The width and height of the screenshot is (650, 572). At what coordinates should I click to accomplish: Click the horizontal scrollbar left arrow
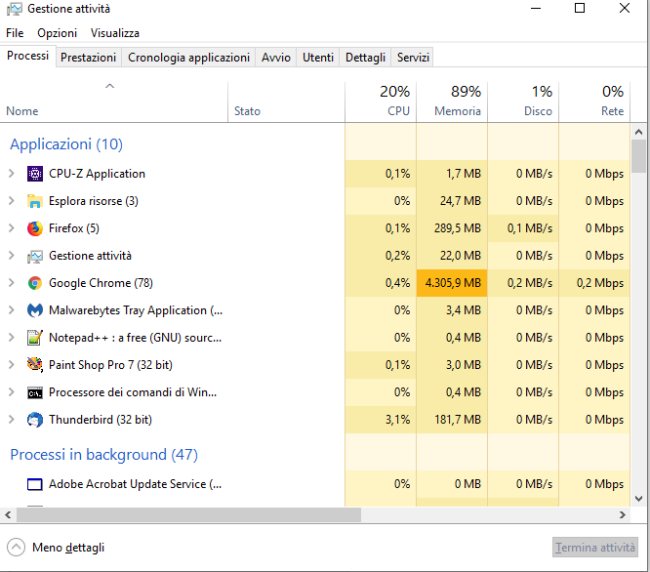click(x=8, y=515)
